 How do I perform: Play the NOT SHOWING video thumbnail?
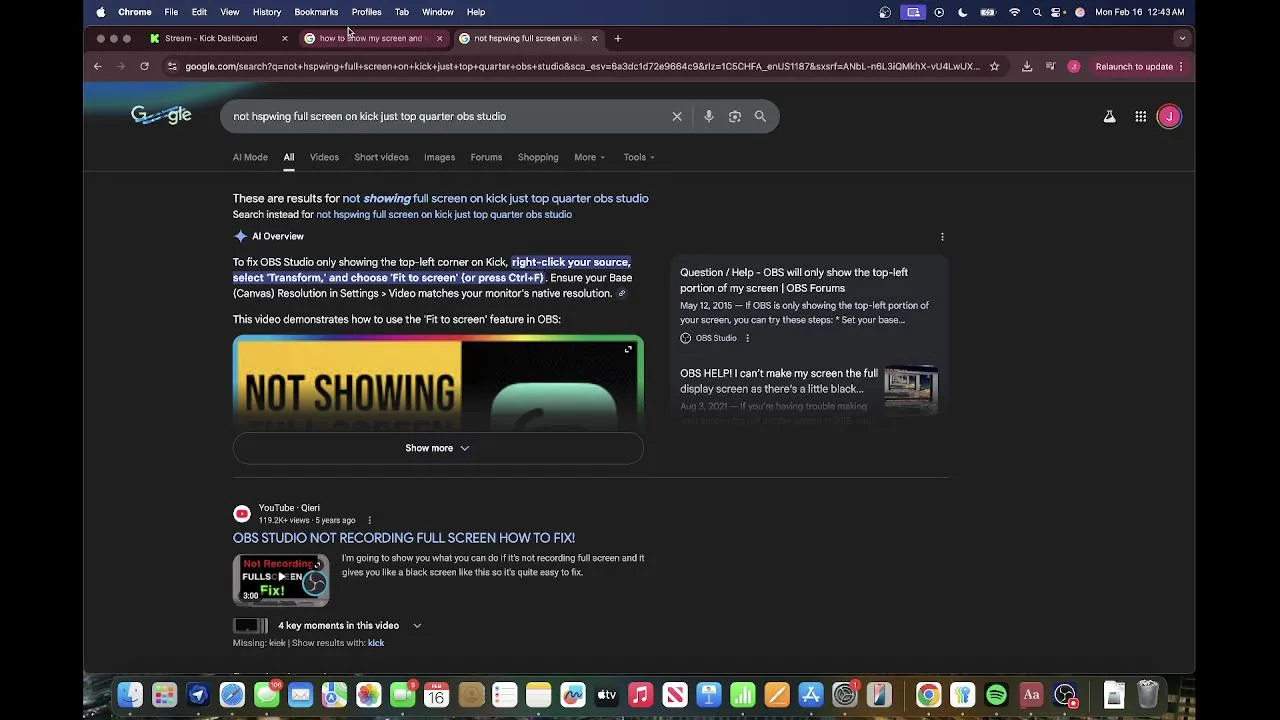(x=438, y=385)
